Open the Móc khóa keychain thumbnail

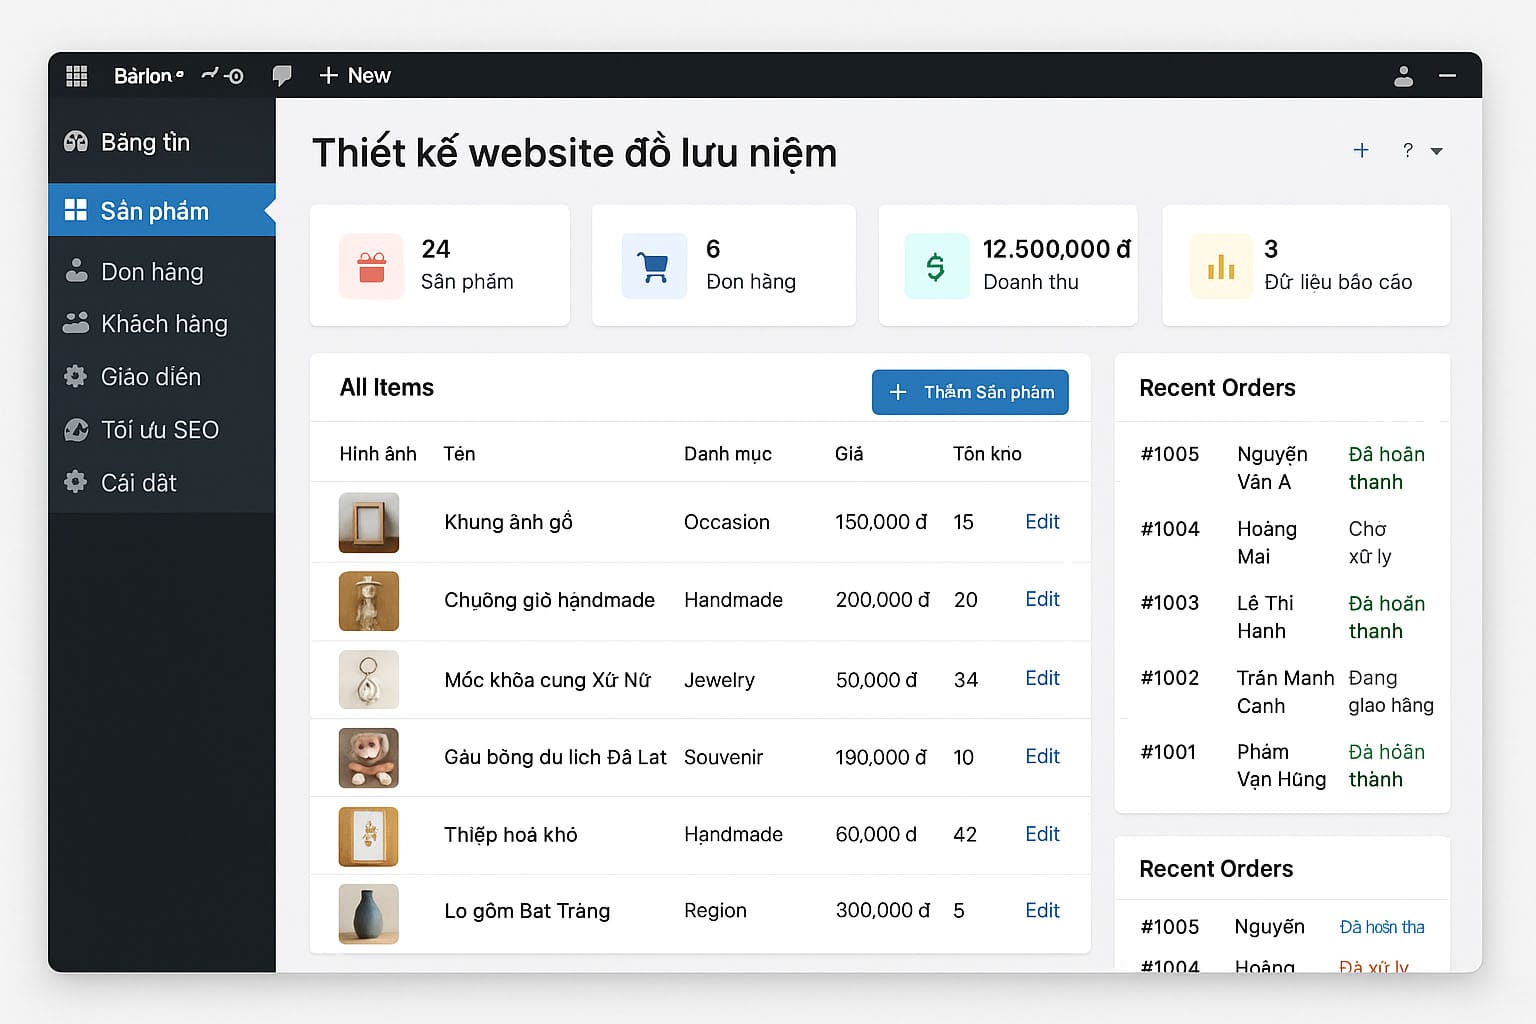coord(369,679)
